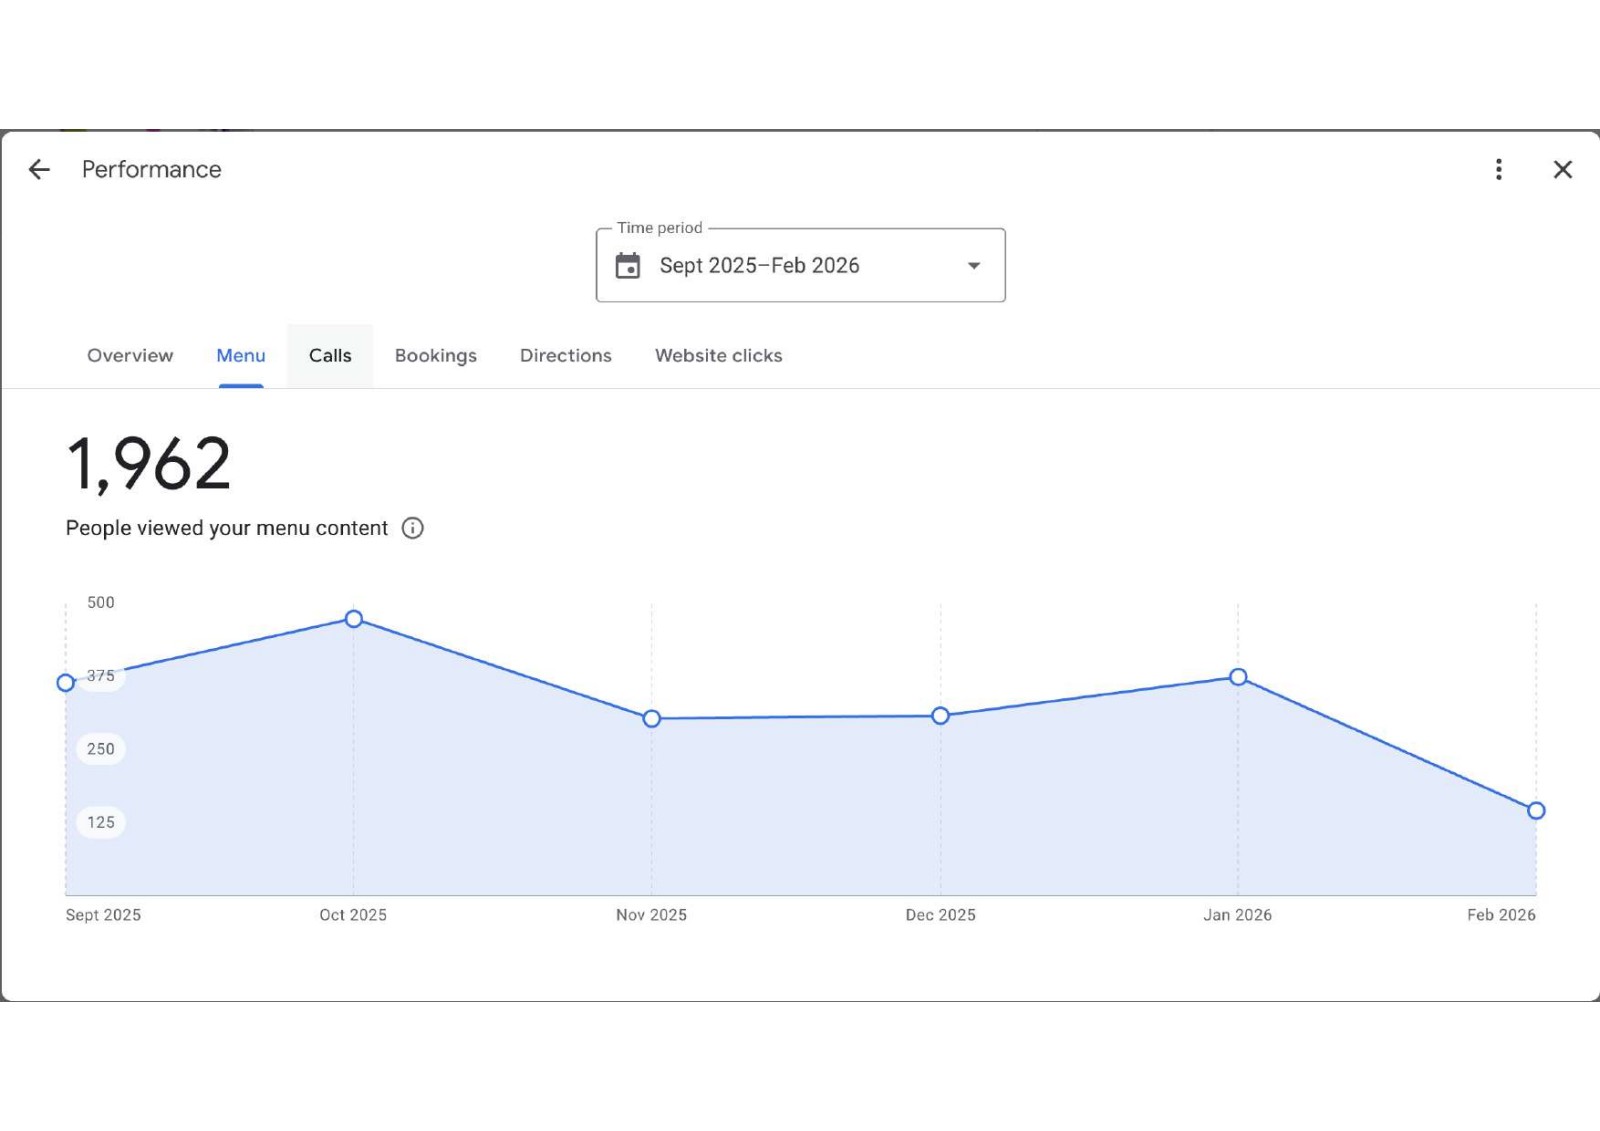
Task: Select the Oct 2025 peak data point
Action: click(x=354, y=619)
